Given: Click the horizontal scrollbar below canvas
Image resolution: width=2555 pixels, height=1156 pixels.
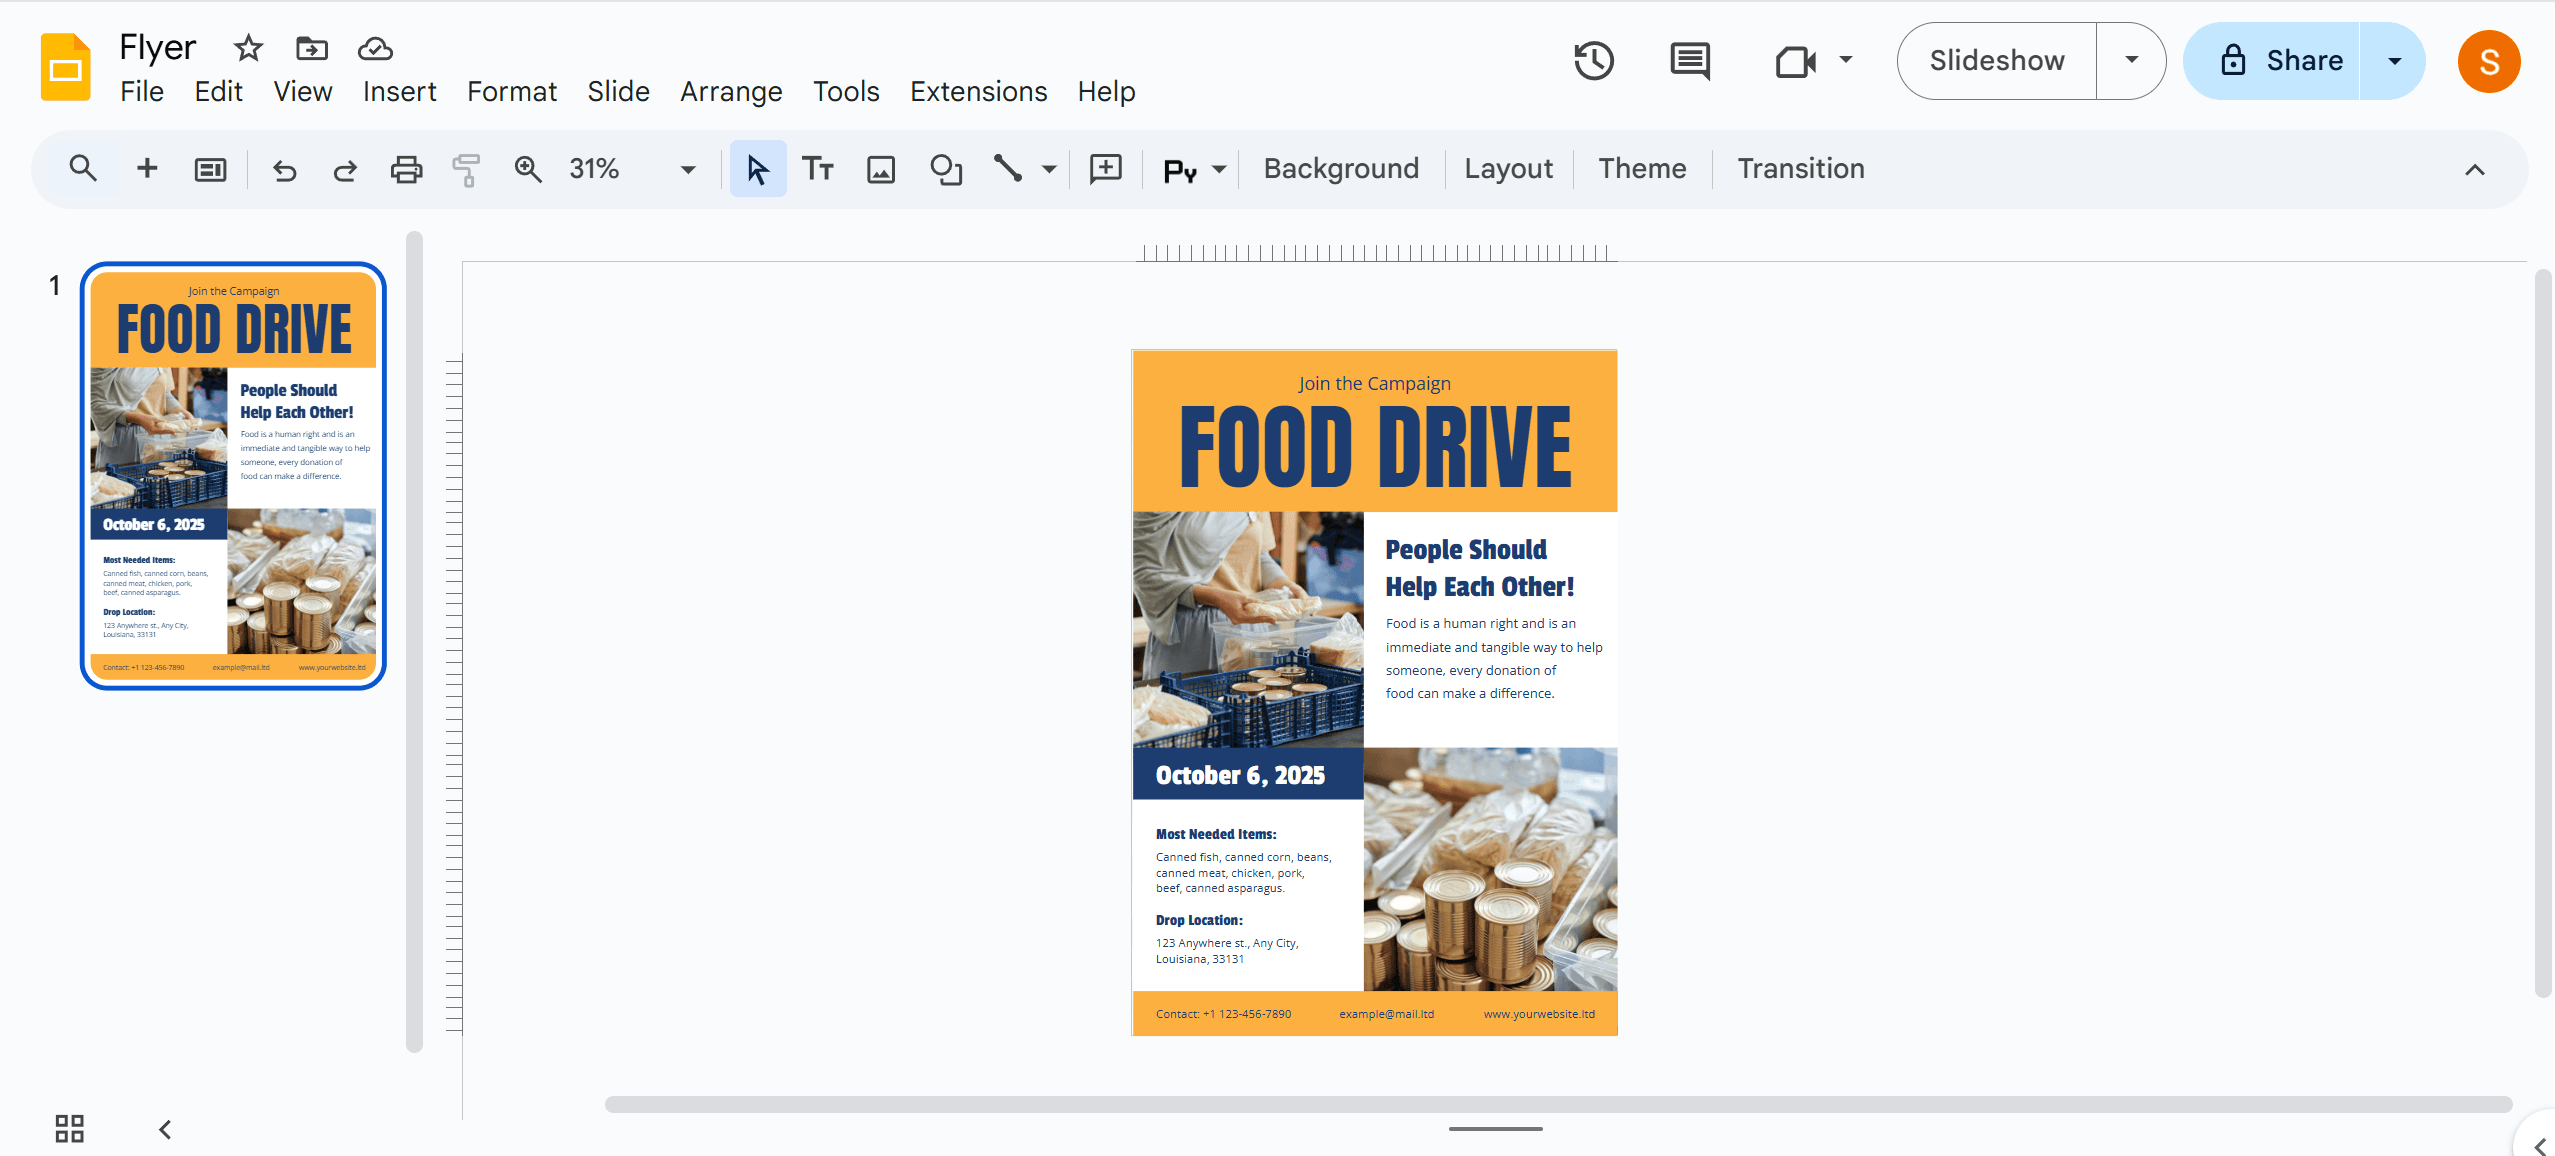Looking at the screenshot, I should coord(1558,1104).
